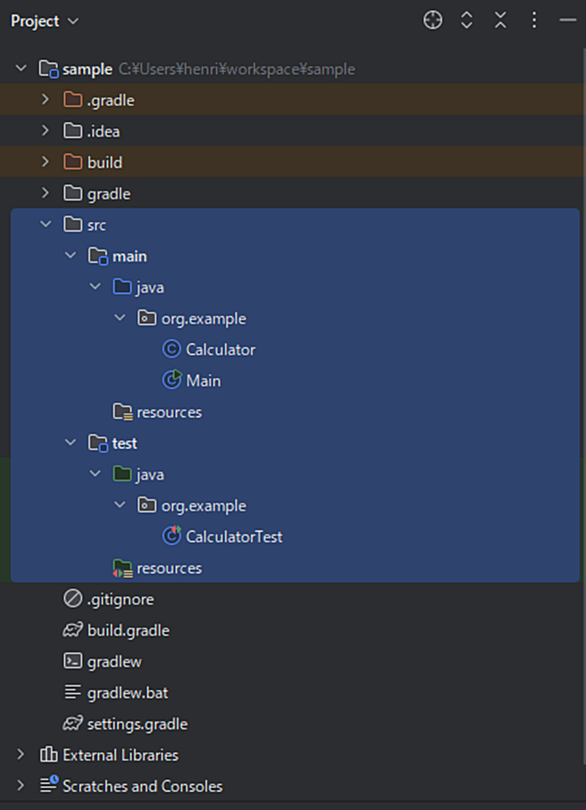Select the .gitignore file
Image resolution: width=586 pixels, height=810 pixels.
pyautogui.click(x=109, y=599)
